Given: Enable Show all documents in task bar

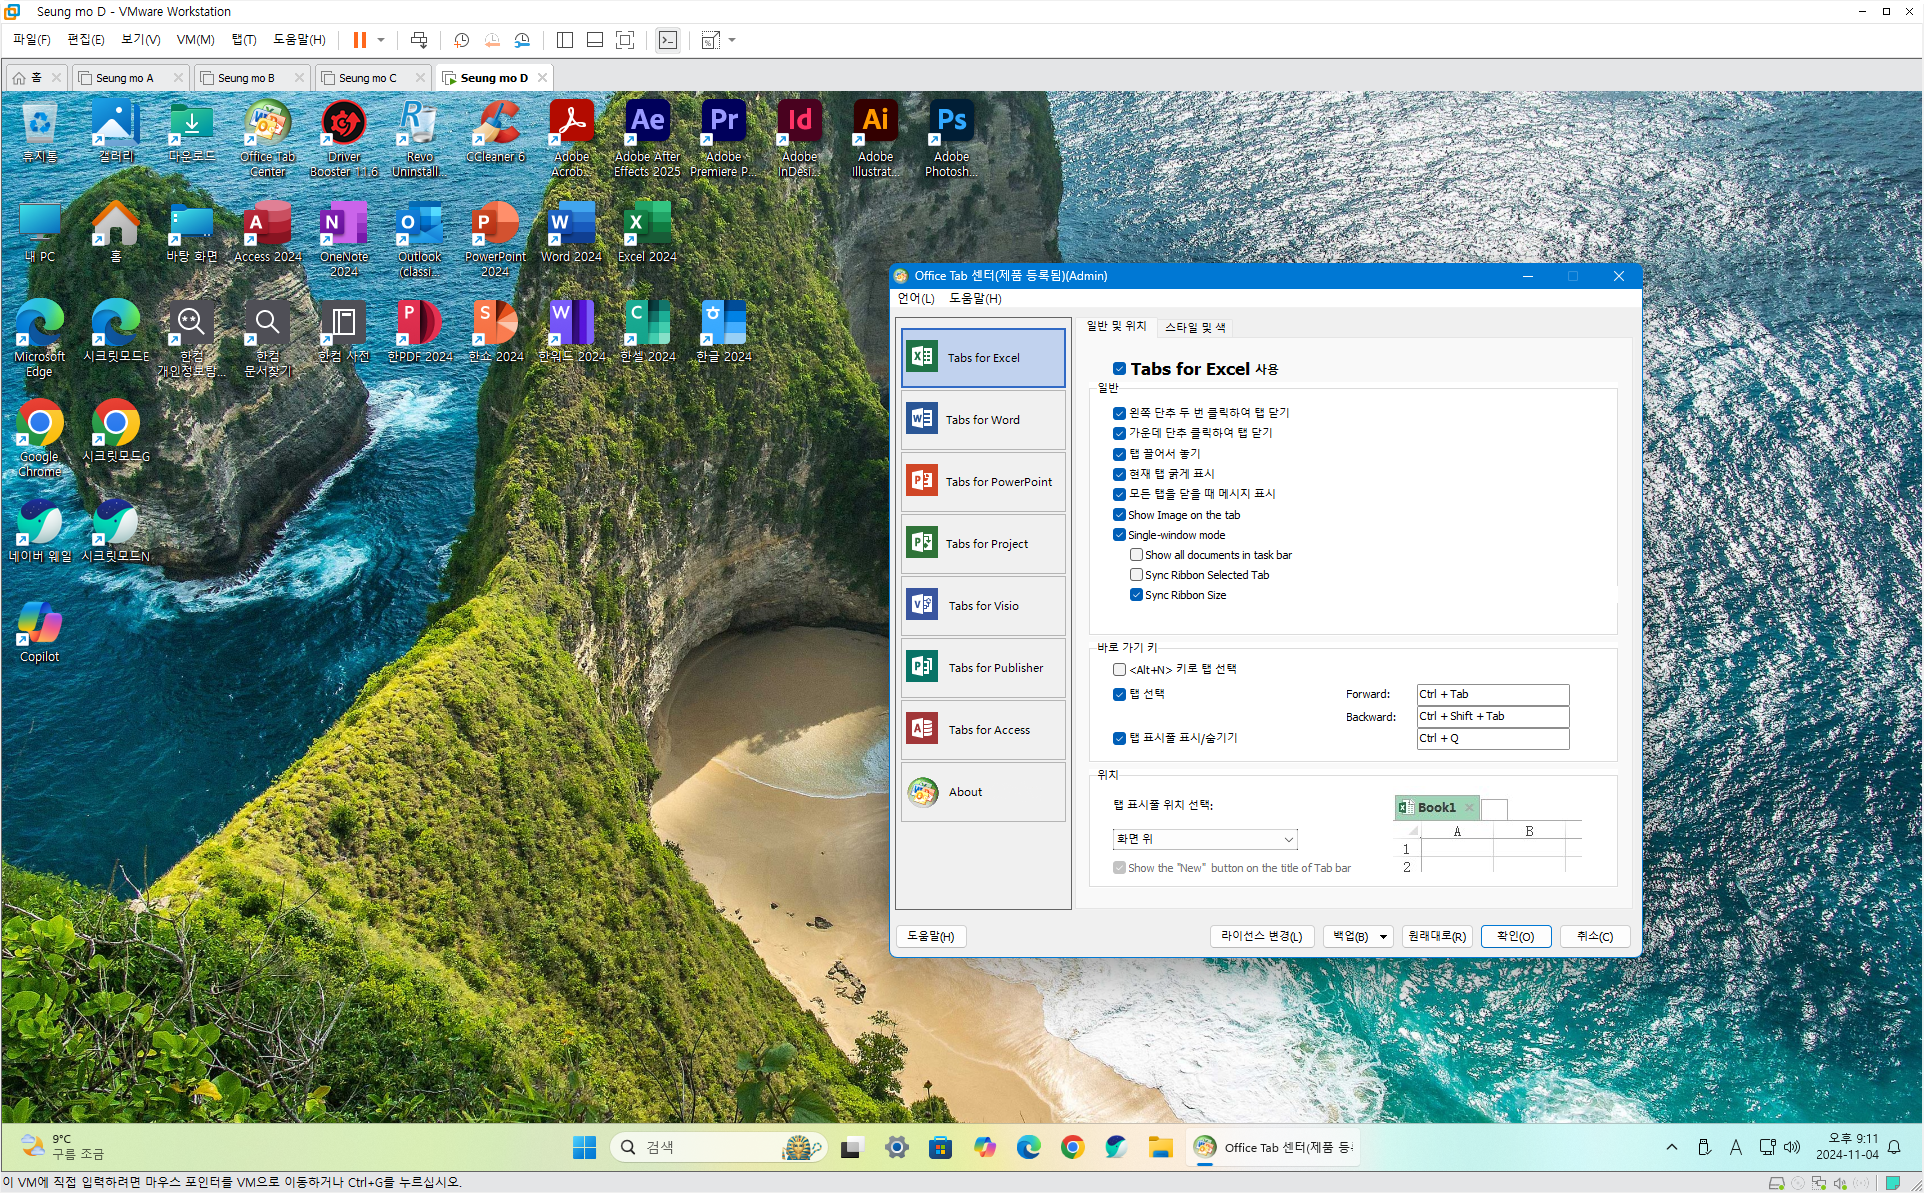Looking at the screenshot, I should click(1137, 555).
